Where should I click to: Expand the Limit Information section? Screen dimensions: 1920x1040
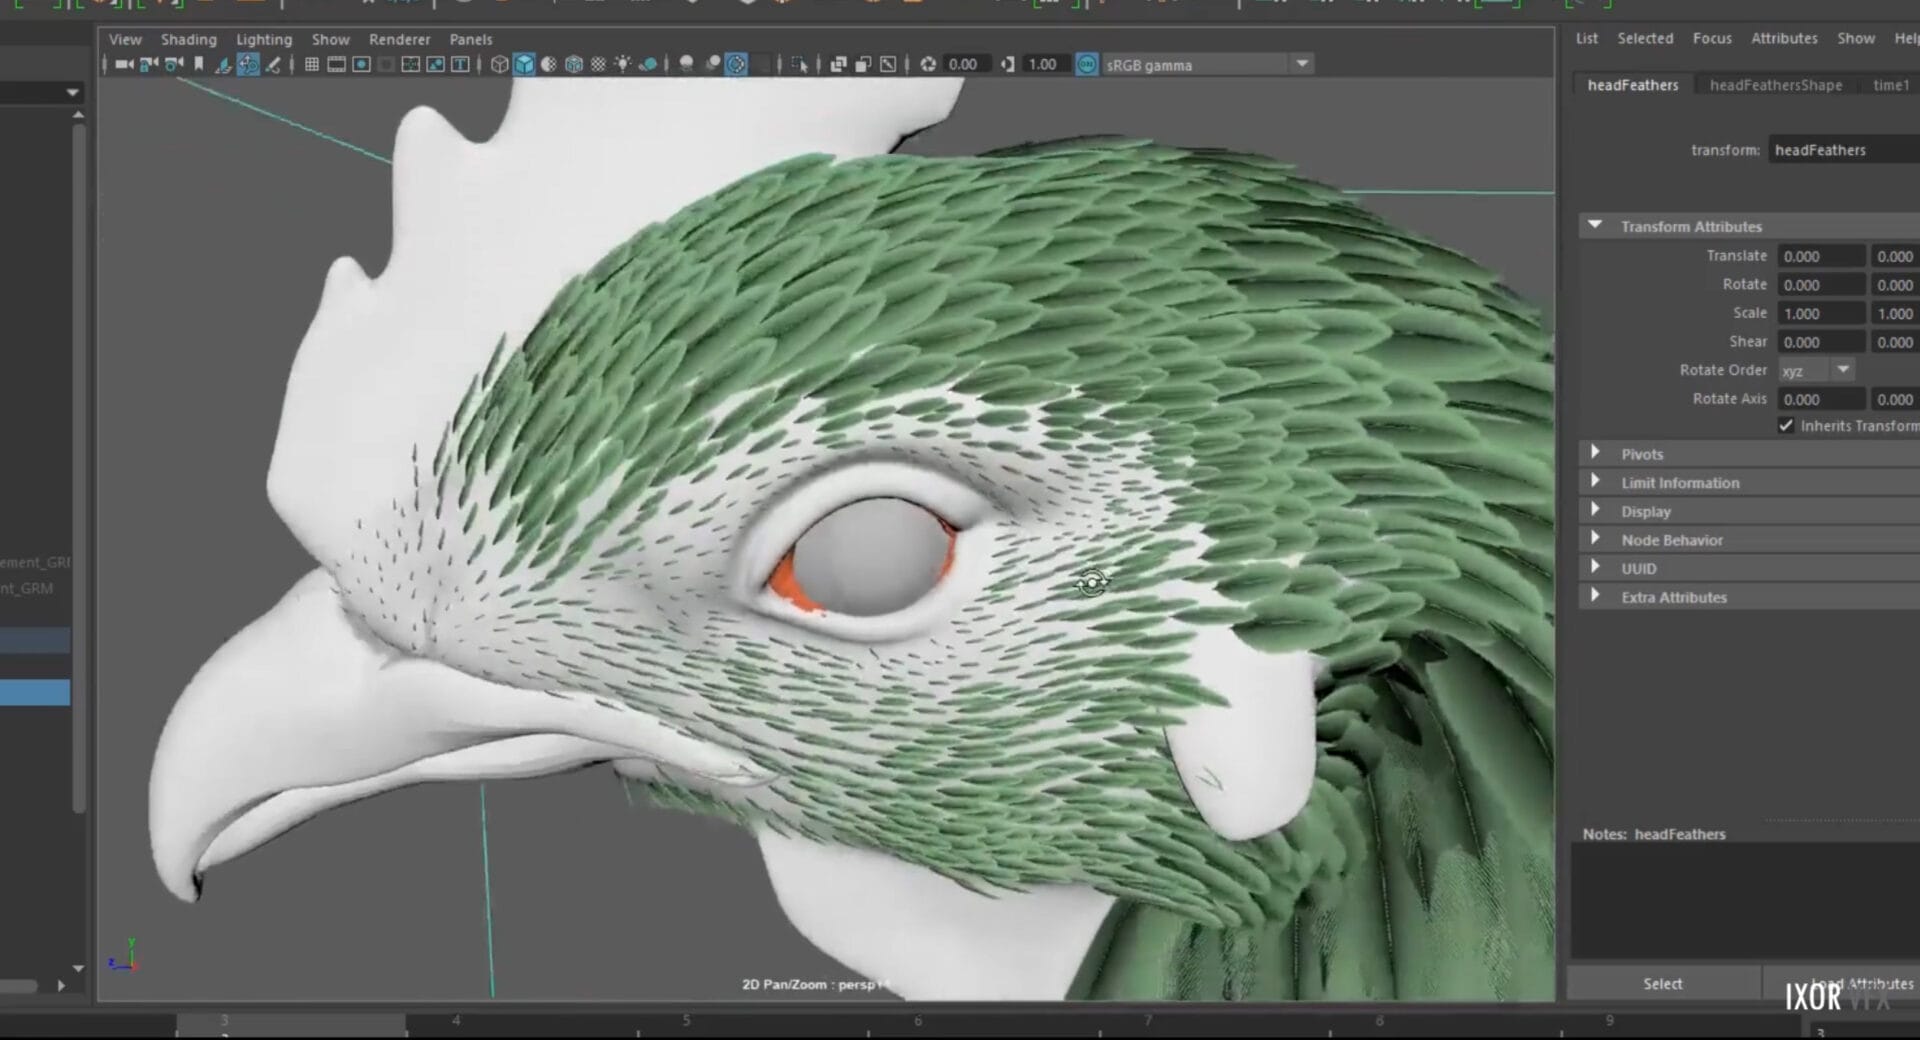point(1595,482)
